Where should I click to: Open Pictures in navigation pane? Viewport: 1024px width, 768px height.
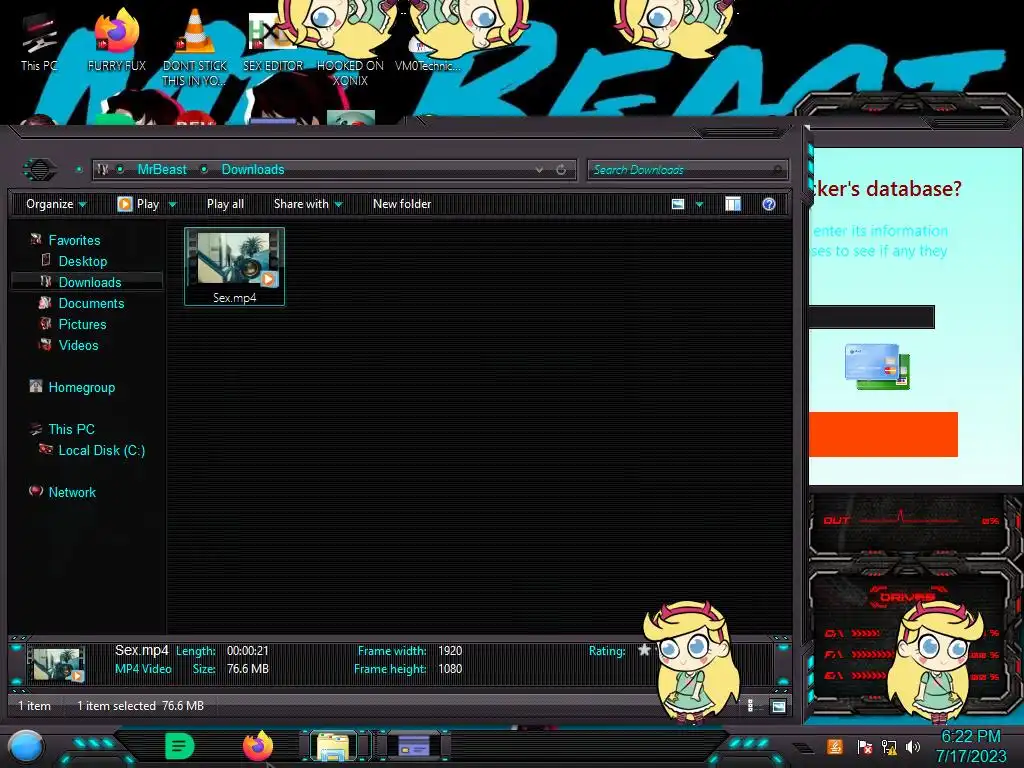tap(82, 324)
